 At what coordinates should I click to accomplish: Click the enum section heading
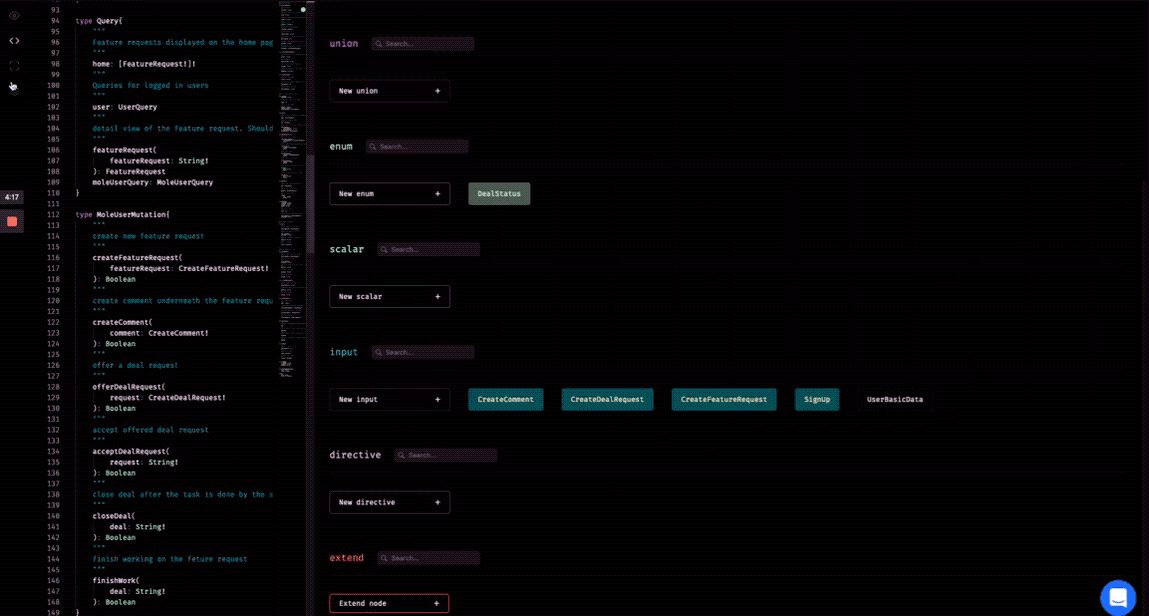(x=341, y=146)
